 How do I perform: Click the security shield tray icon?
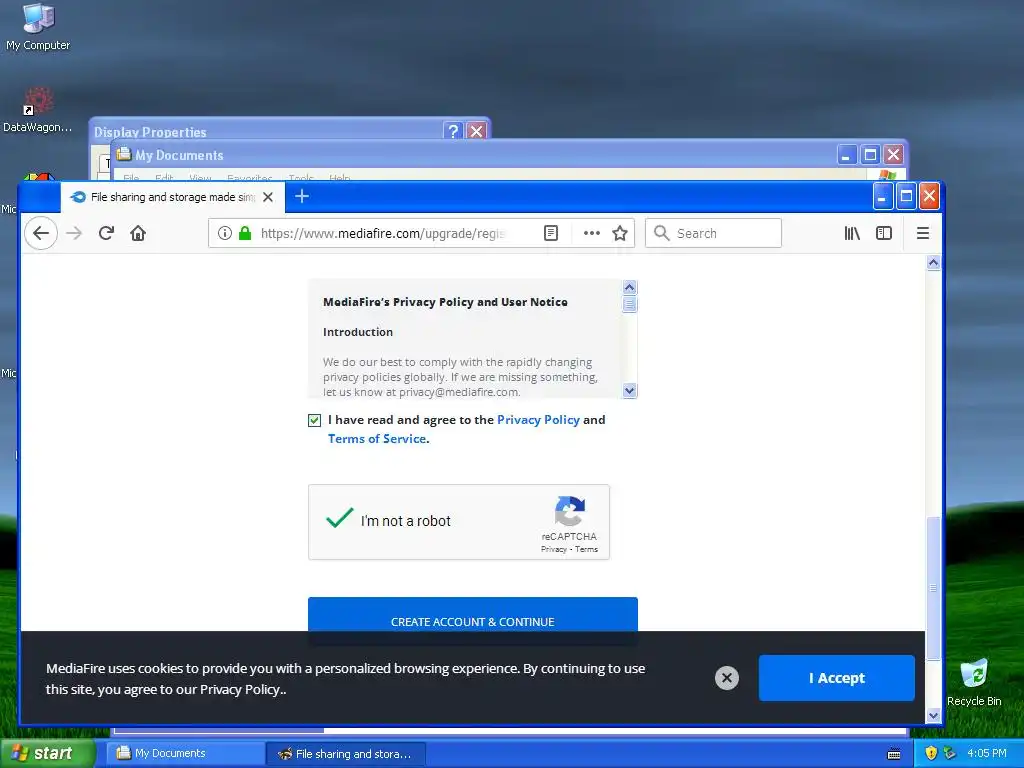931,753
